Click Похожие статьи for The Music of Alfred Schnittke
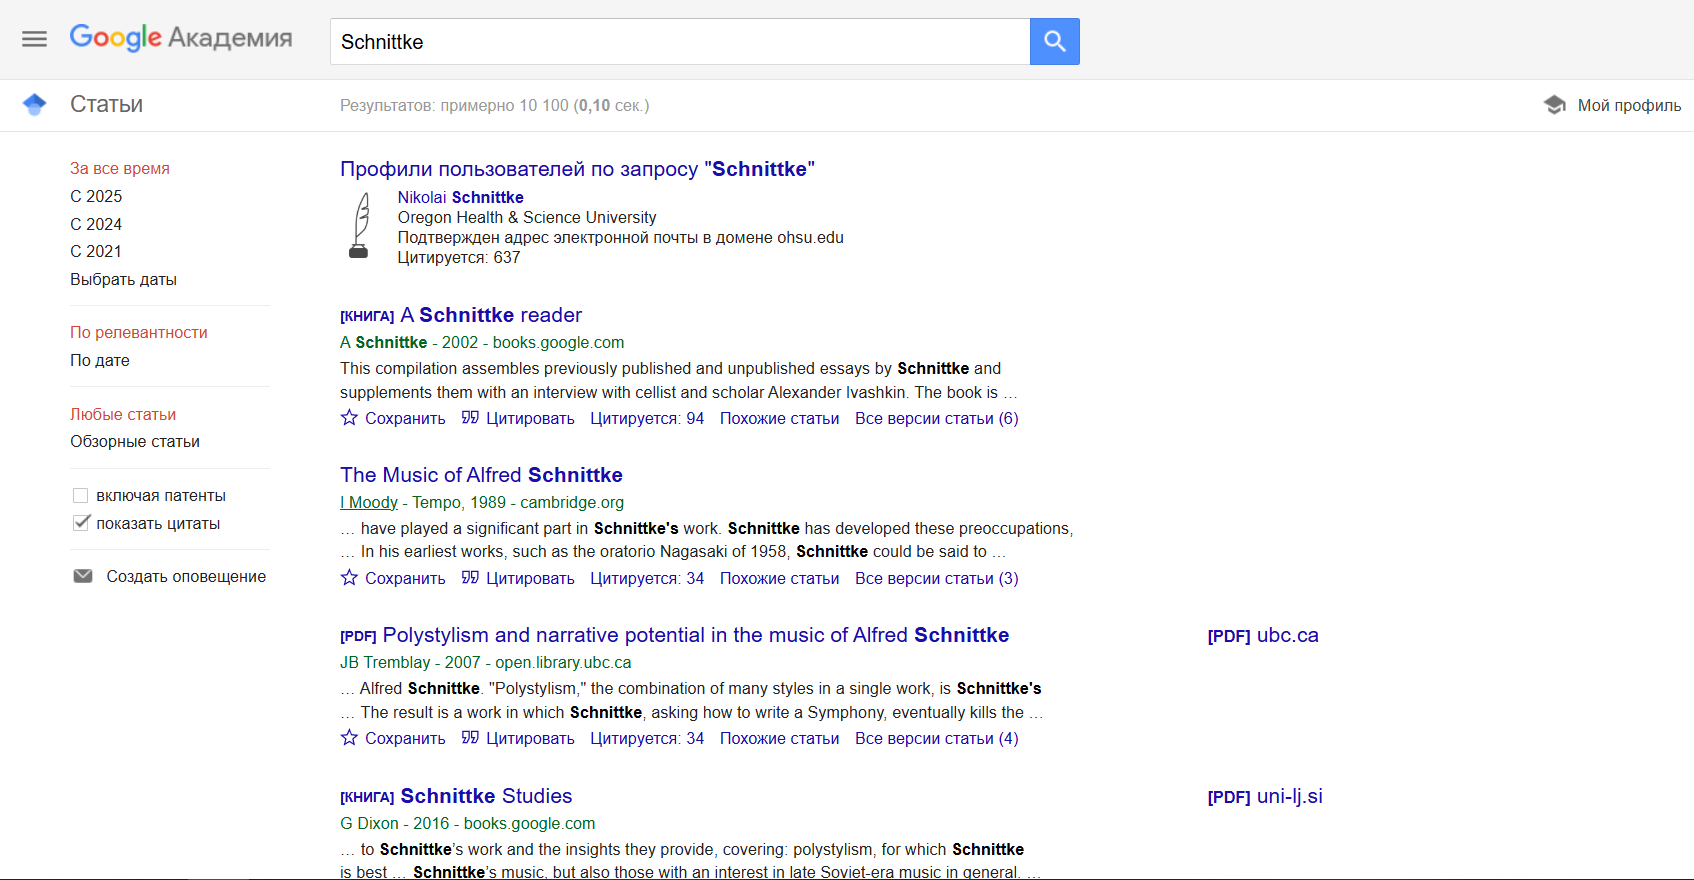The image size is (1694, 880). [x=779, y=578]
